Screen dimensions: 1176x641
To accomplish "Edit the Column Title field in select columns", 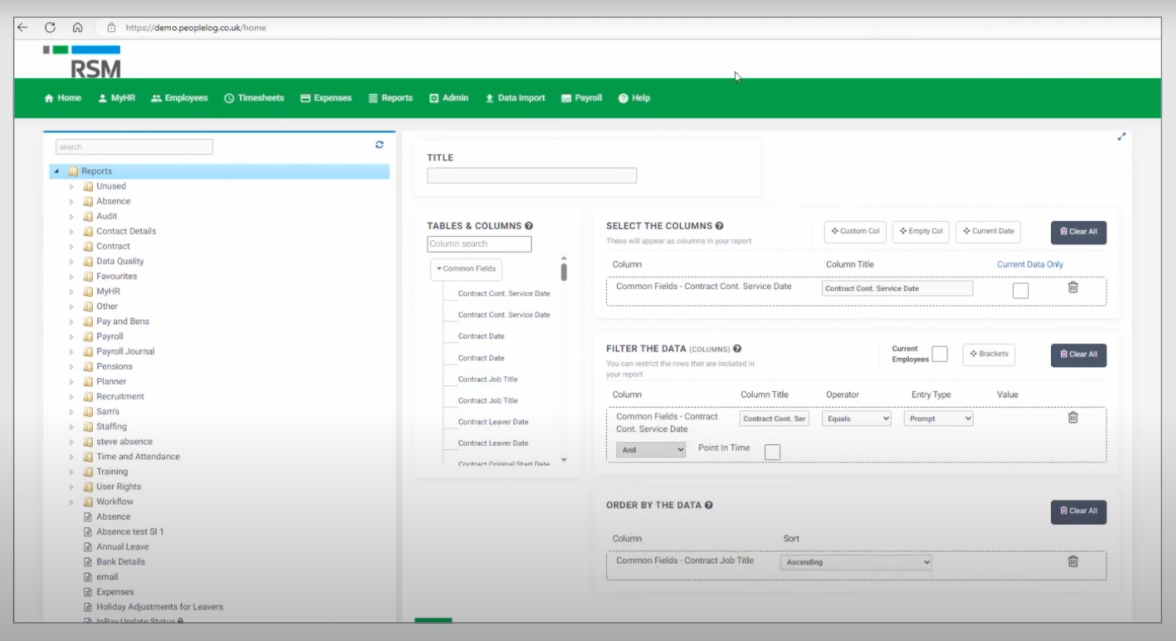I will pyautogui.click(x=897, y=289).
